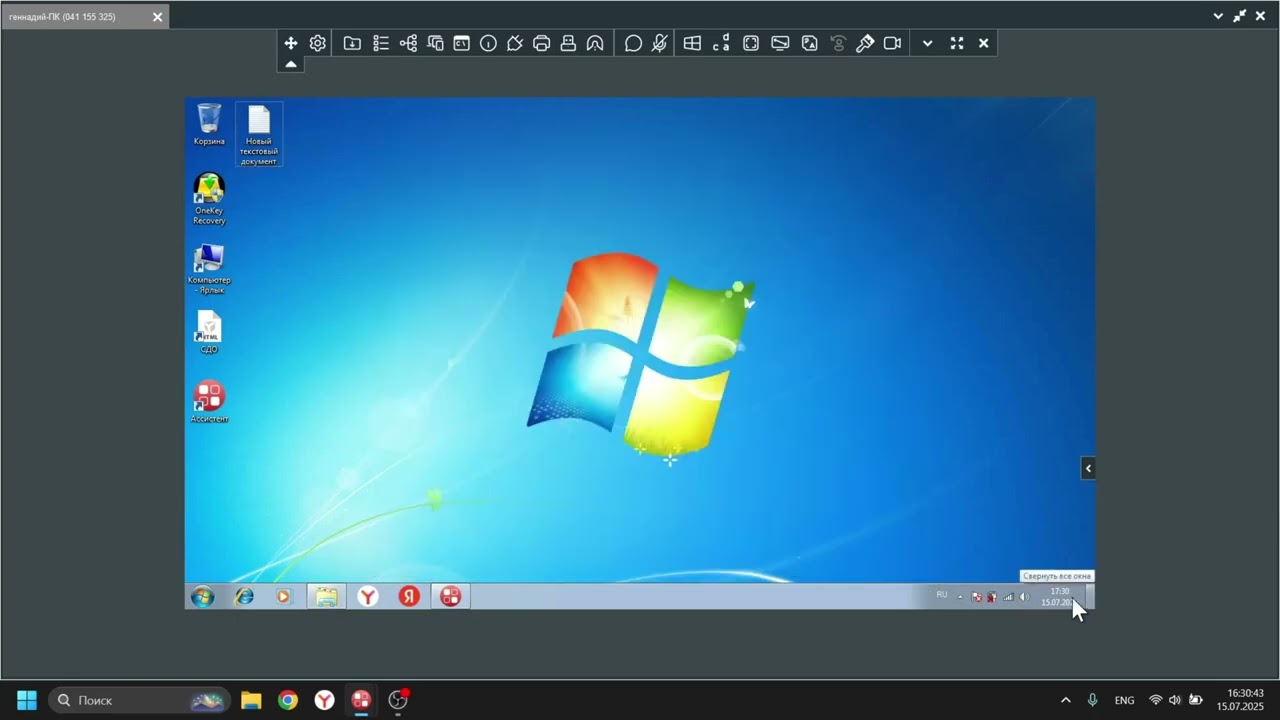Click the monitor display icon
This screenshot has height=720, width=1280.
(780, 43)
